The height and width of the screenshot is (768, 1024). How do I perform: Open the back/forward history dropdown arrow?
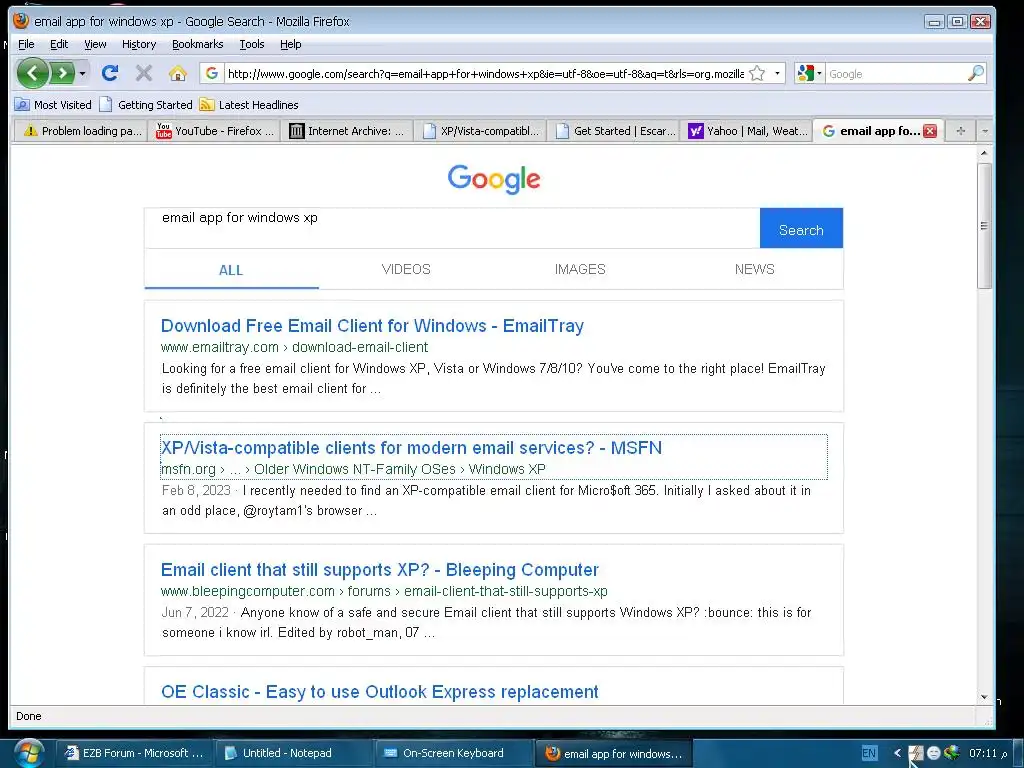[82, 73]
